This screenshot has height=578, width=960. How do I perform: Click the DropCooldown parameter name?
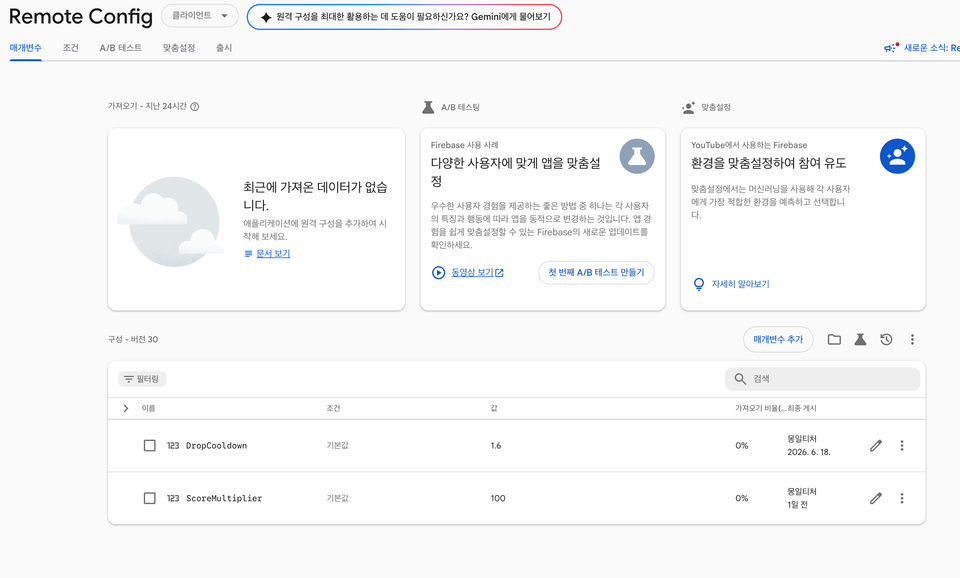(x=217, y=446)
